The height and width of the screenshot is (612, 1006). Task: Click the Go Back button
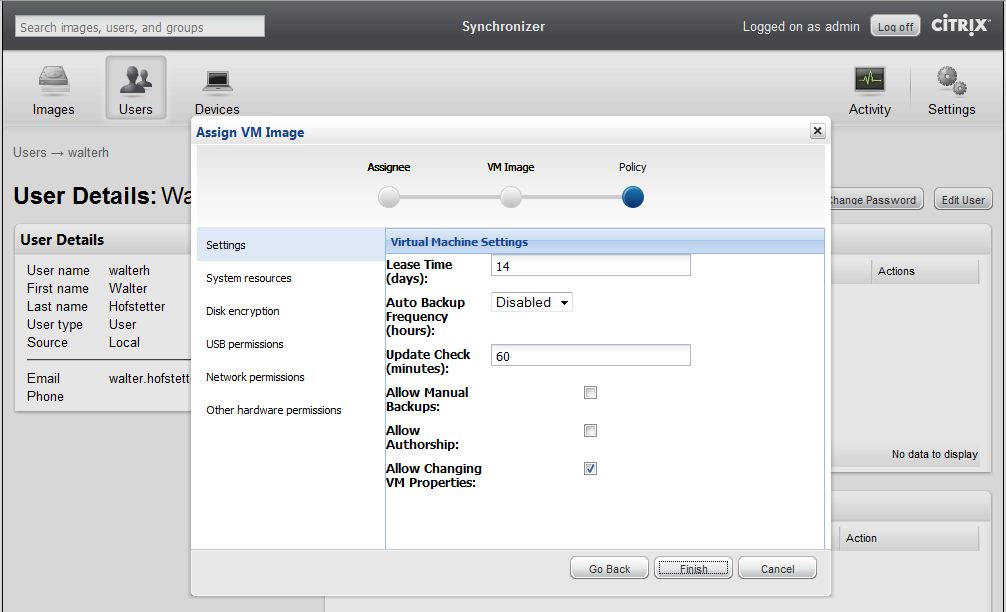609,569
